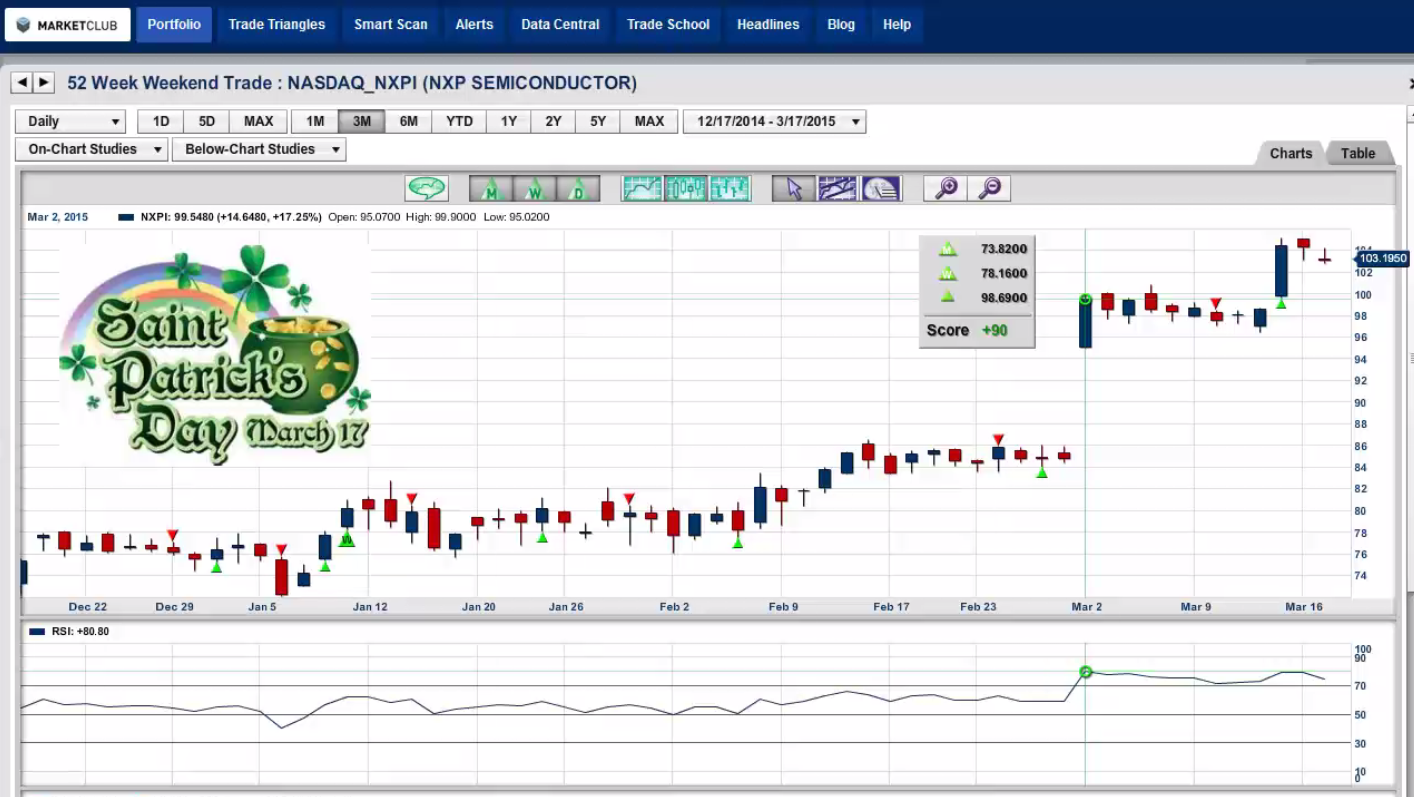Toggle the Monthly trade triangle (M)
1414x797 pixels.
(x=490, y=188)
